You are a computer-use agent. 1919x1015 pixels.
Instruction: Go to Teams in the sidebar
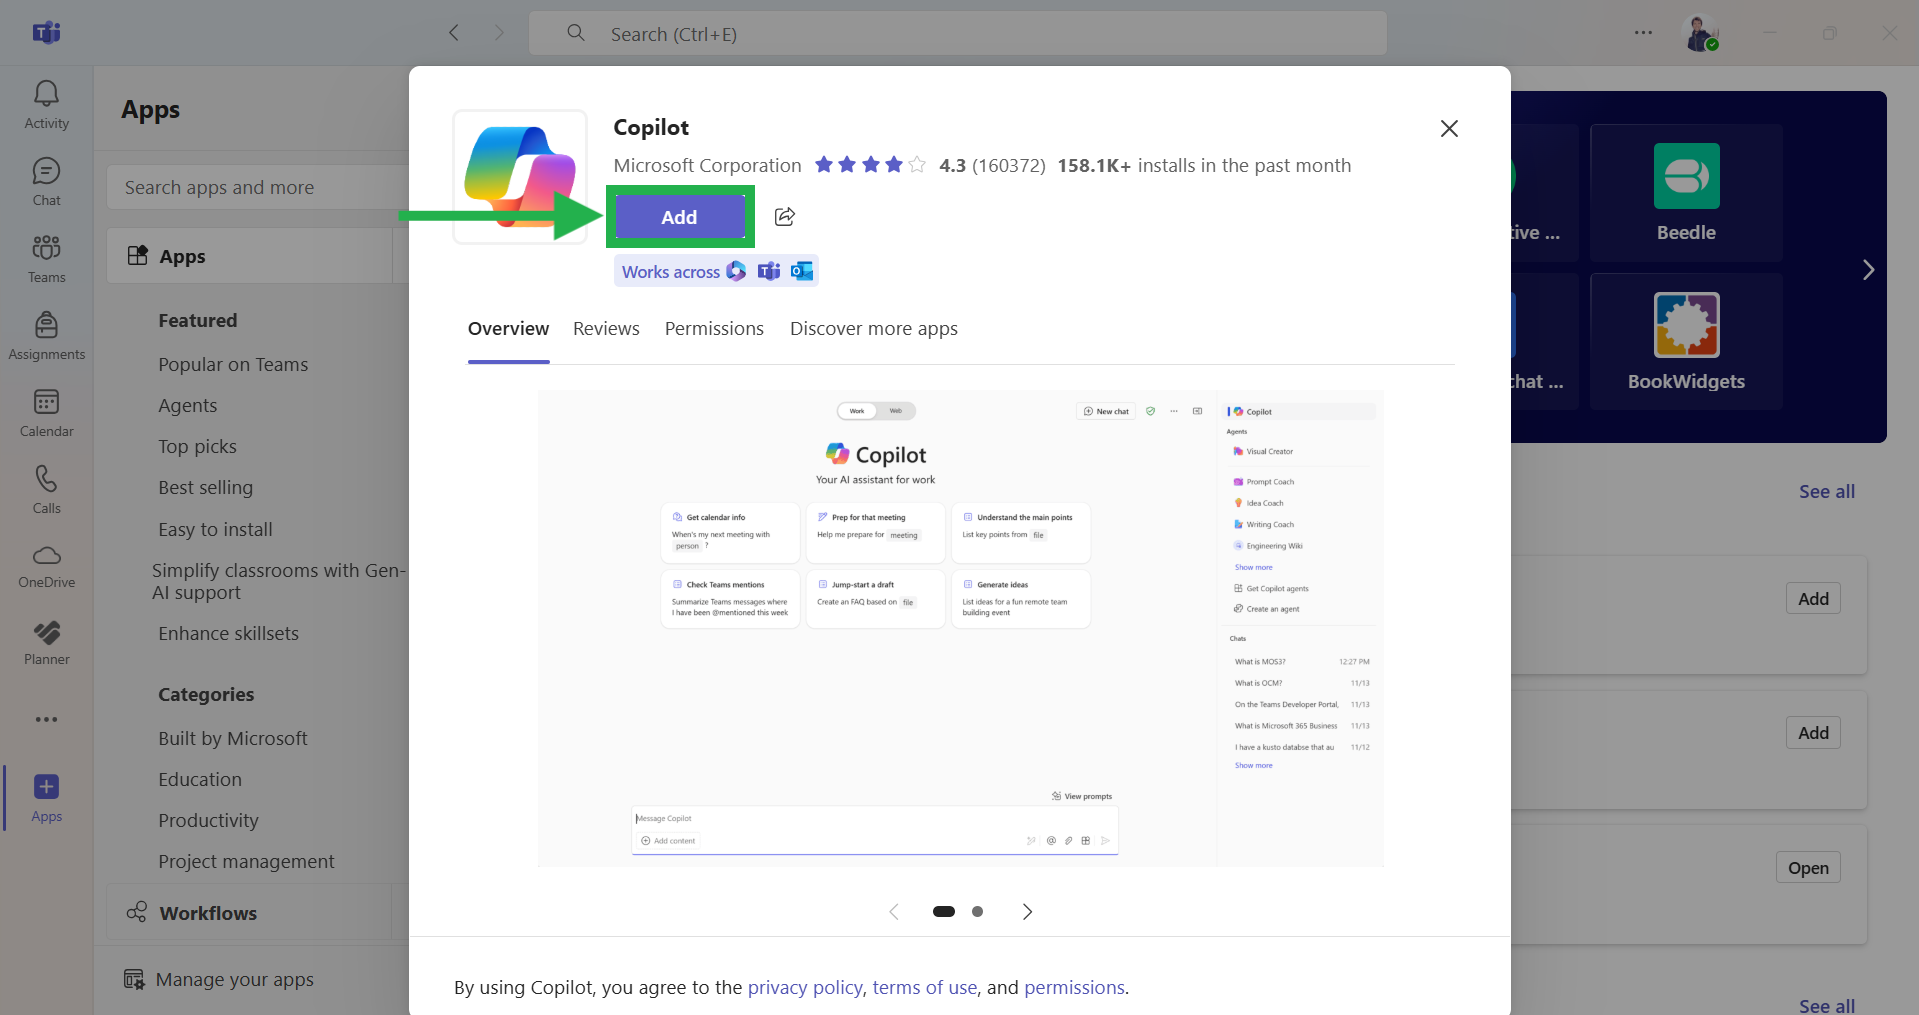coord(46,259)
